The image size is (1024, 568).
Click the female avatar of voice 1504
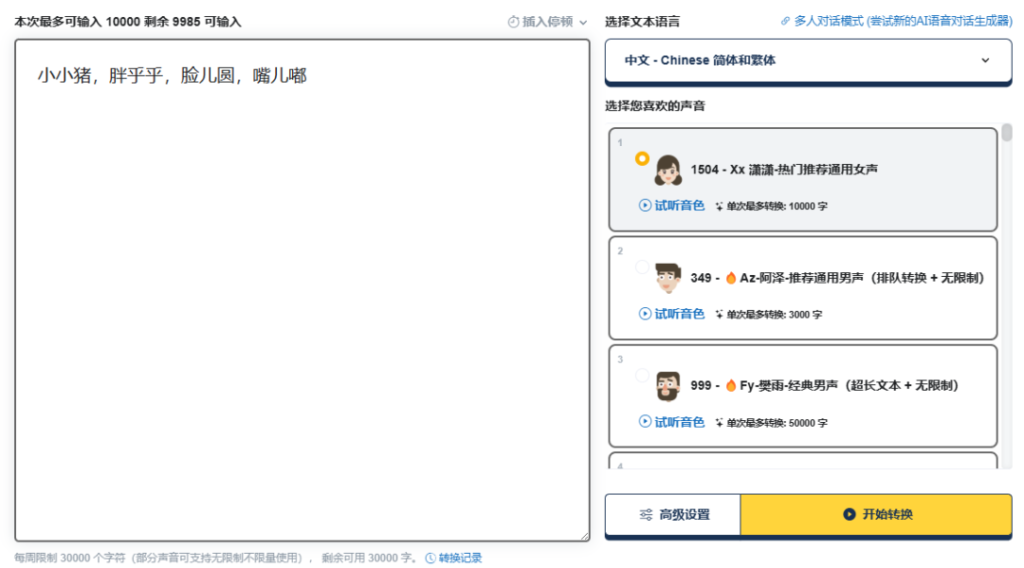[668, 170]
